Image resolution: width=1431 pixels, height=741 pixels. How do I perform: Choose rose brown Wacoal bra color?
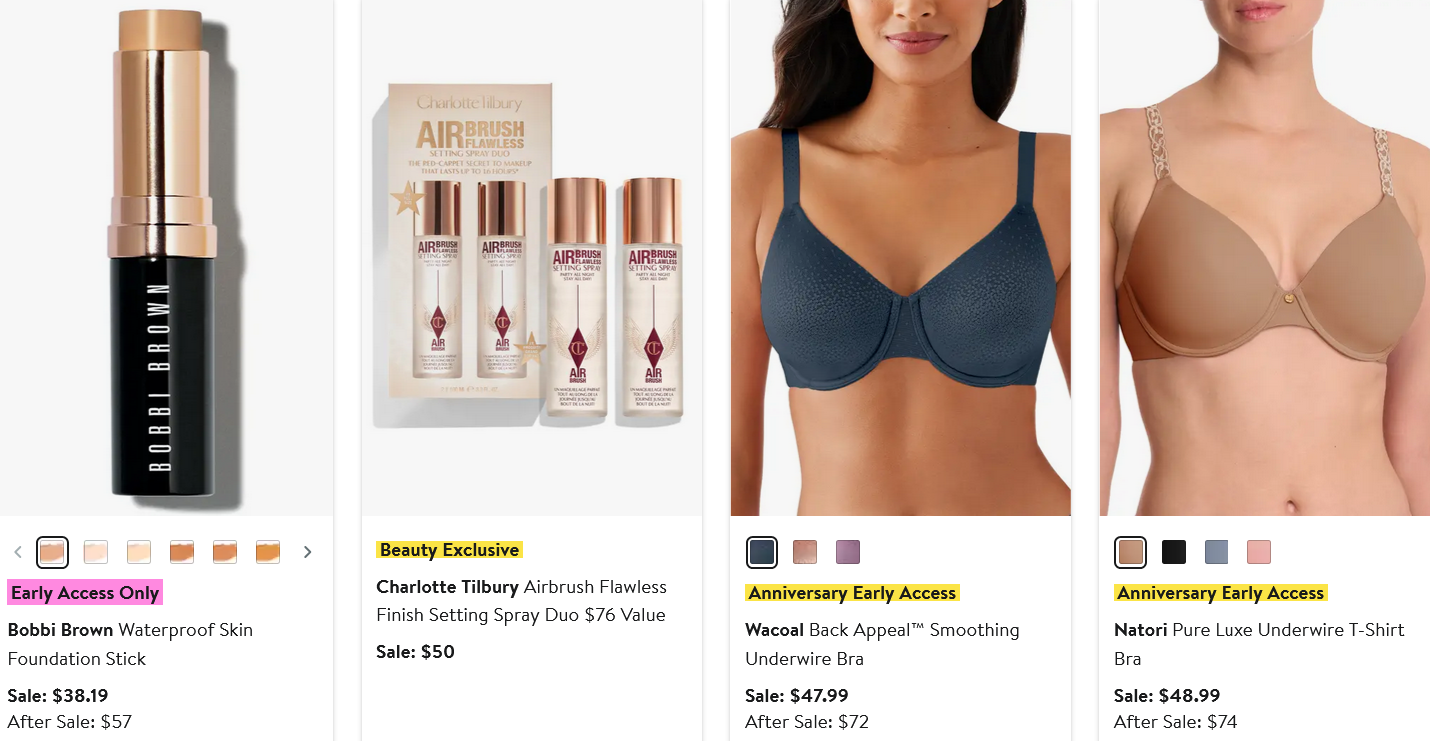[x=805, y=552]
